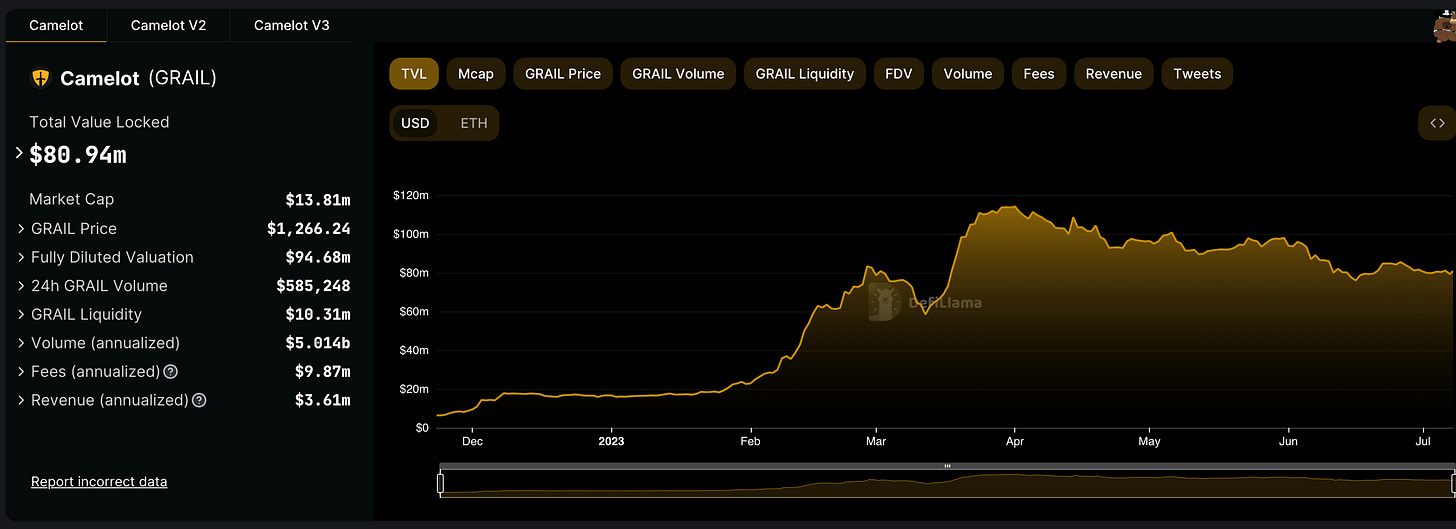Screen dimensions: 1456x529
Task: Click the $80.94m total value locked figure
Action: coord(78,155)
